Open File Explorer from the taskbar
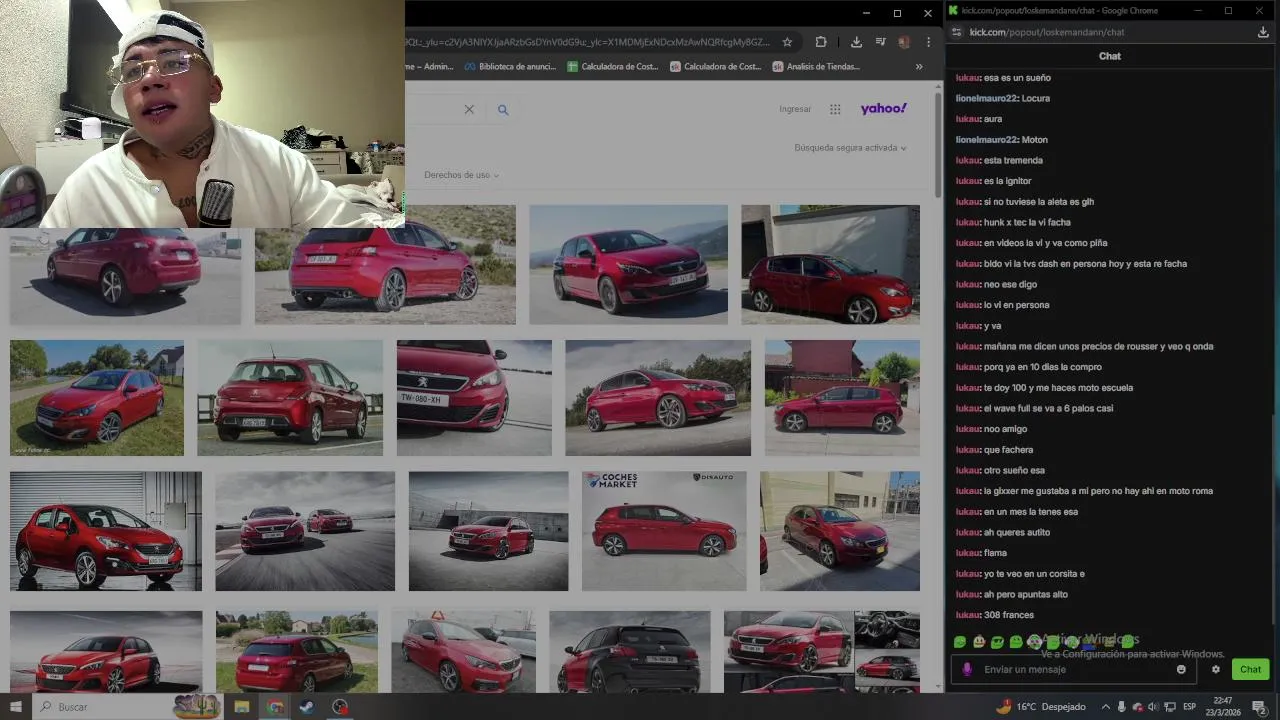This screenshot has height=720, width=1280. point(242,706)
